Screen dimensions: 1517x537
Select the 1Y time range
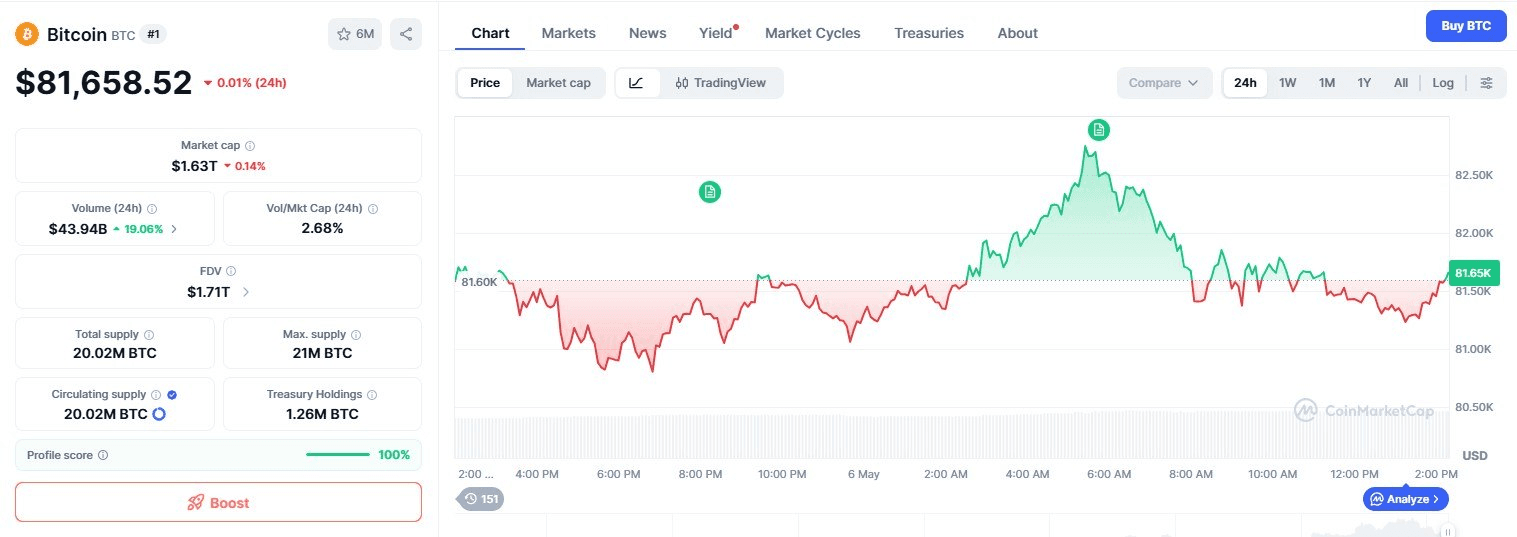[x=1364, y=83]
